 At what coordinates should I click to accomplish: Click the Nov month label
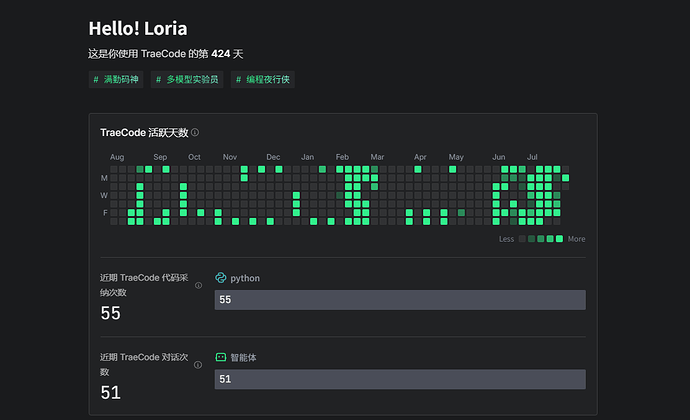(230, 157)
